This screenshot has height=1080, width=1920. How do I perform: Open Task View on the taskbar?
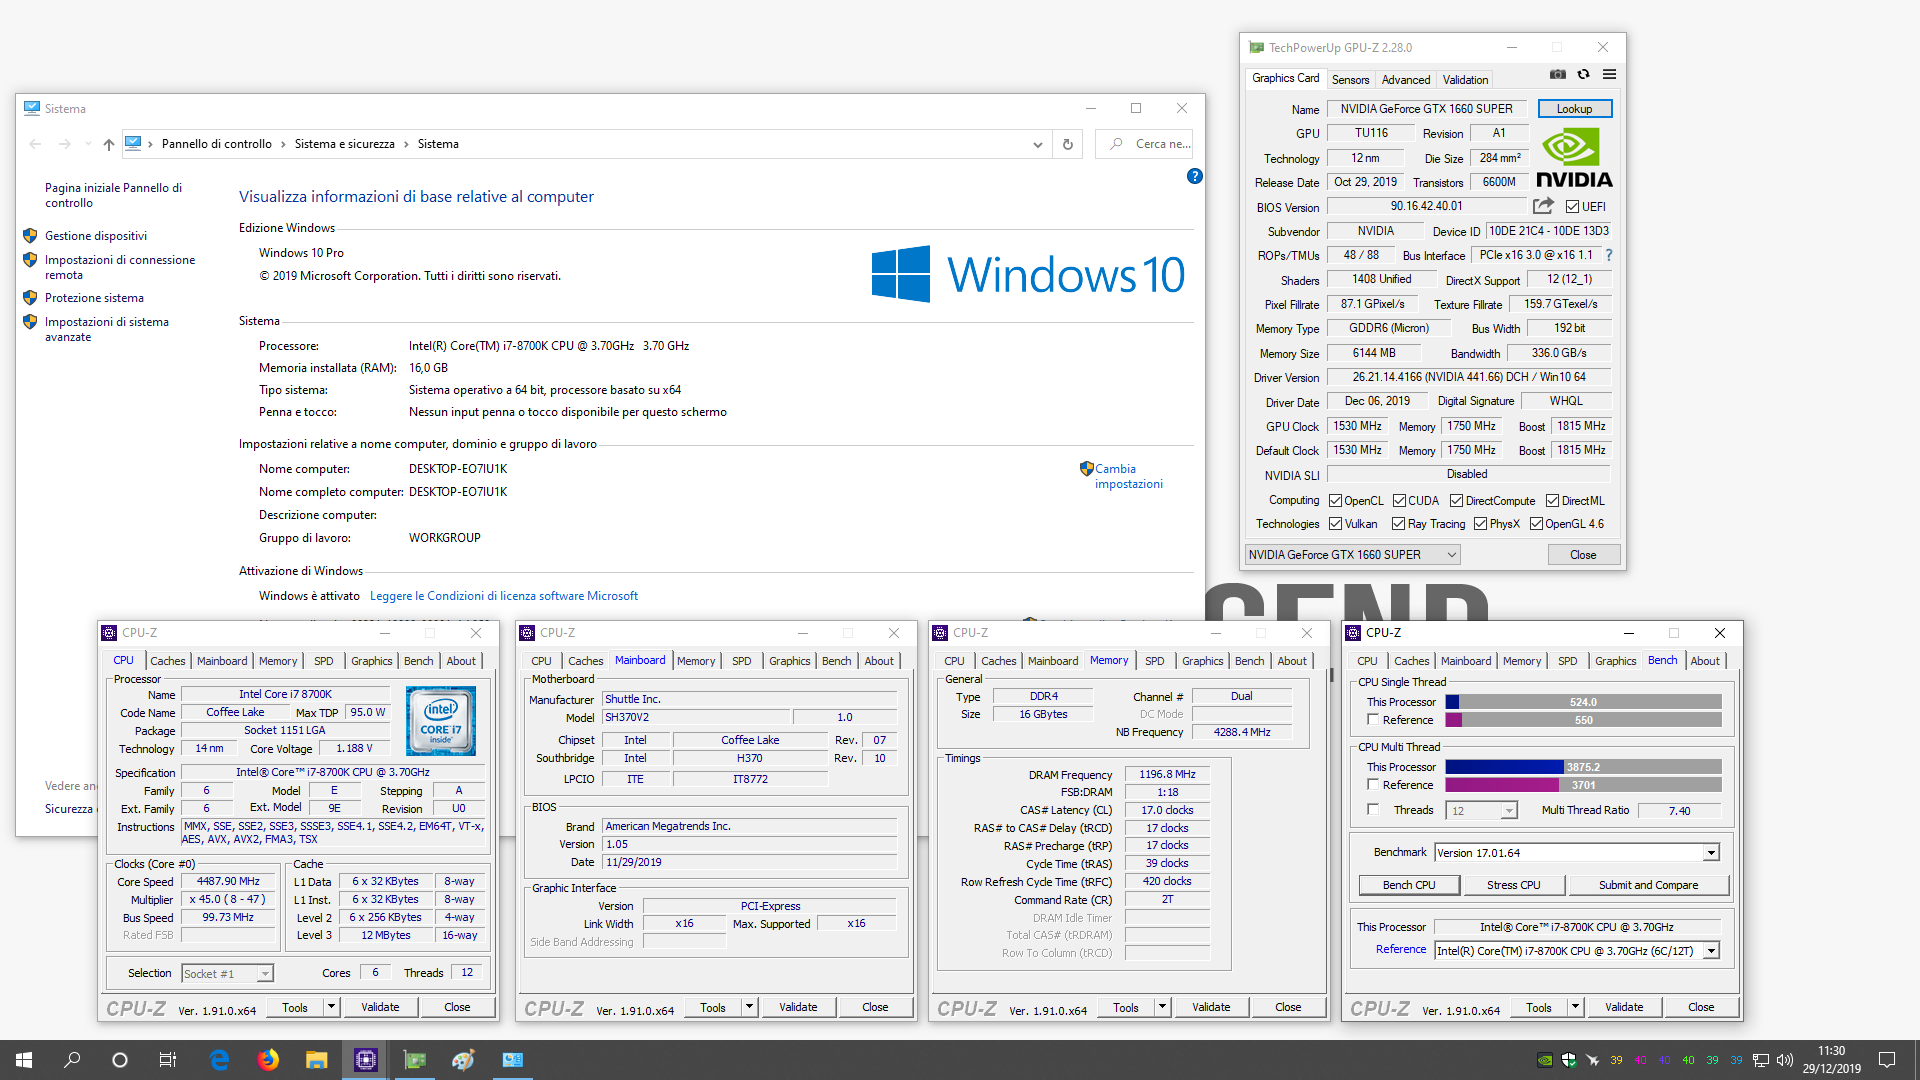[x=168, y=1060]
